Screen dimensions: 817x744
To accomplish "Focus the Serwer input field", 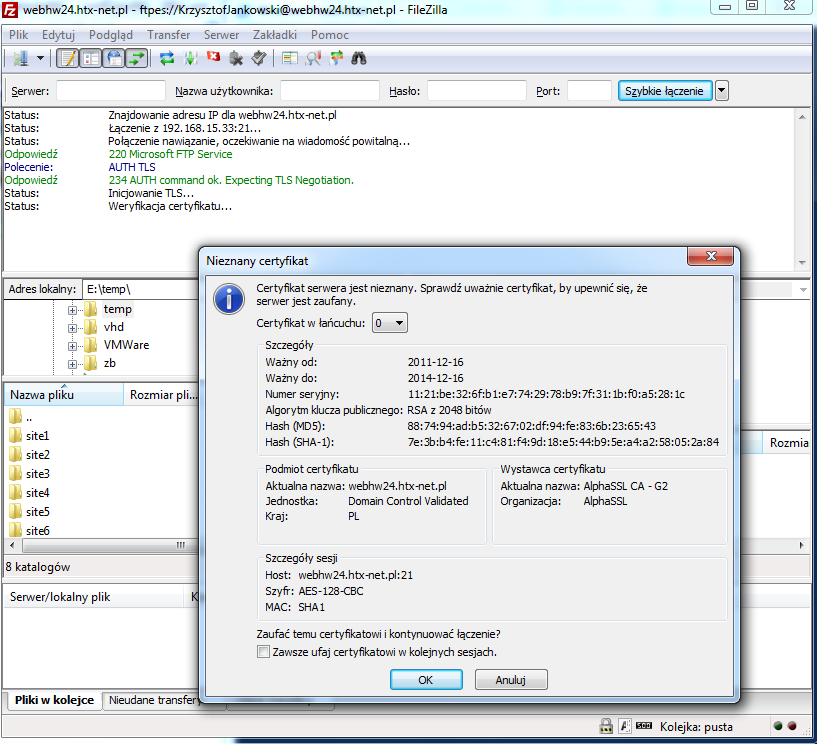I will coord(110,91).
